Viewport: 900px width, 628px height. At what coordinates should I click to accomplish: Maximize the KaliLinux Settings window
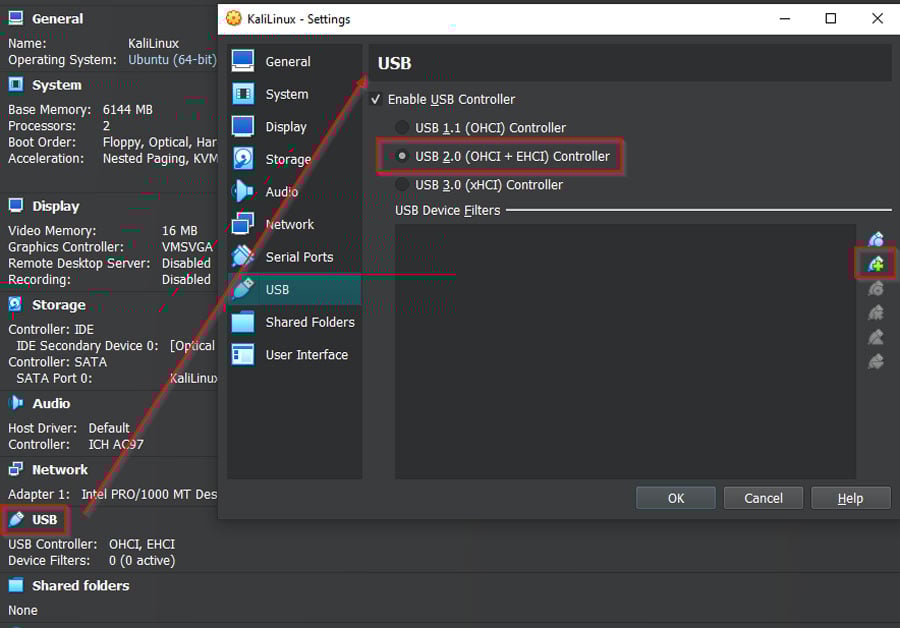click(831, 18)
